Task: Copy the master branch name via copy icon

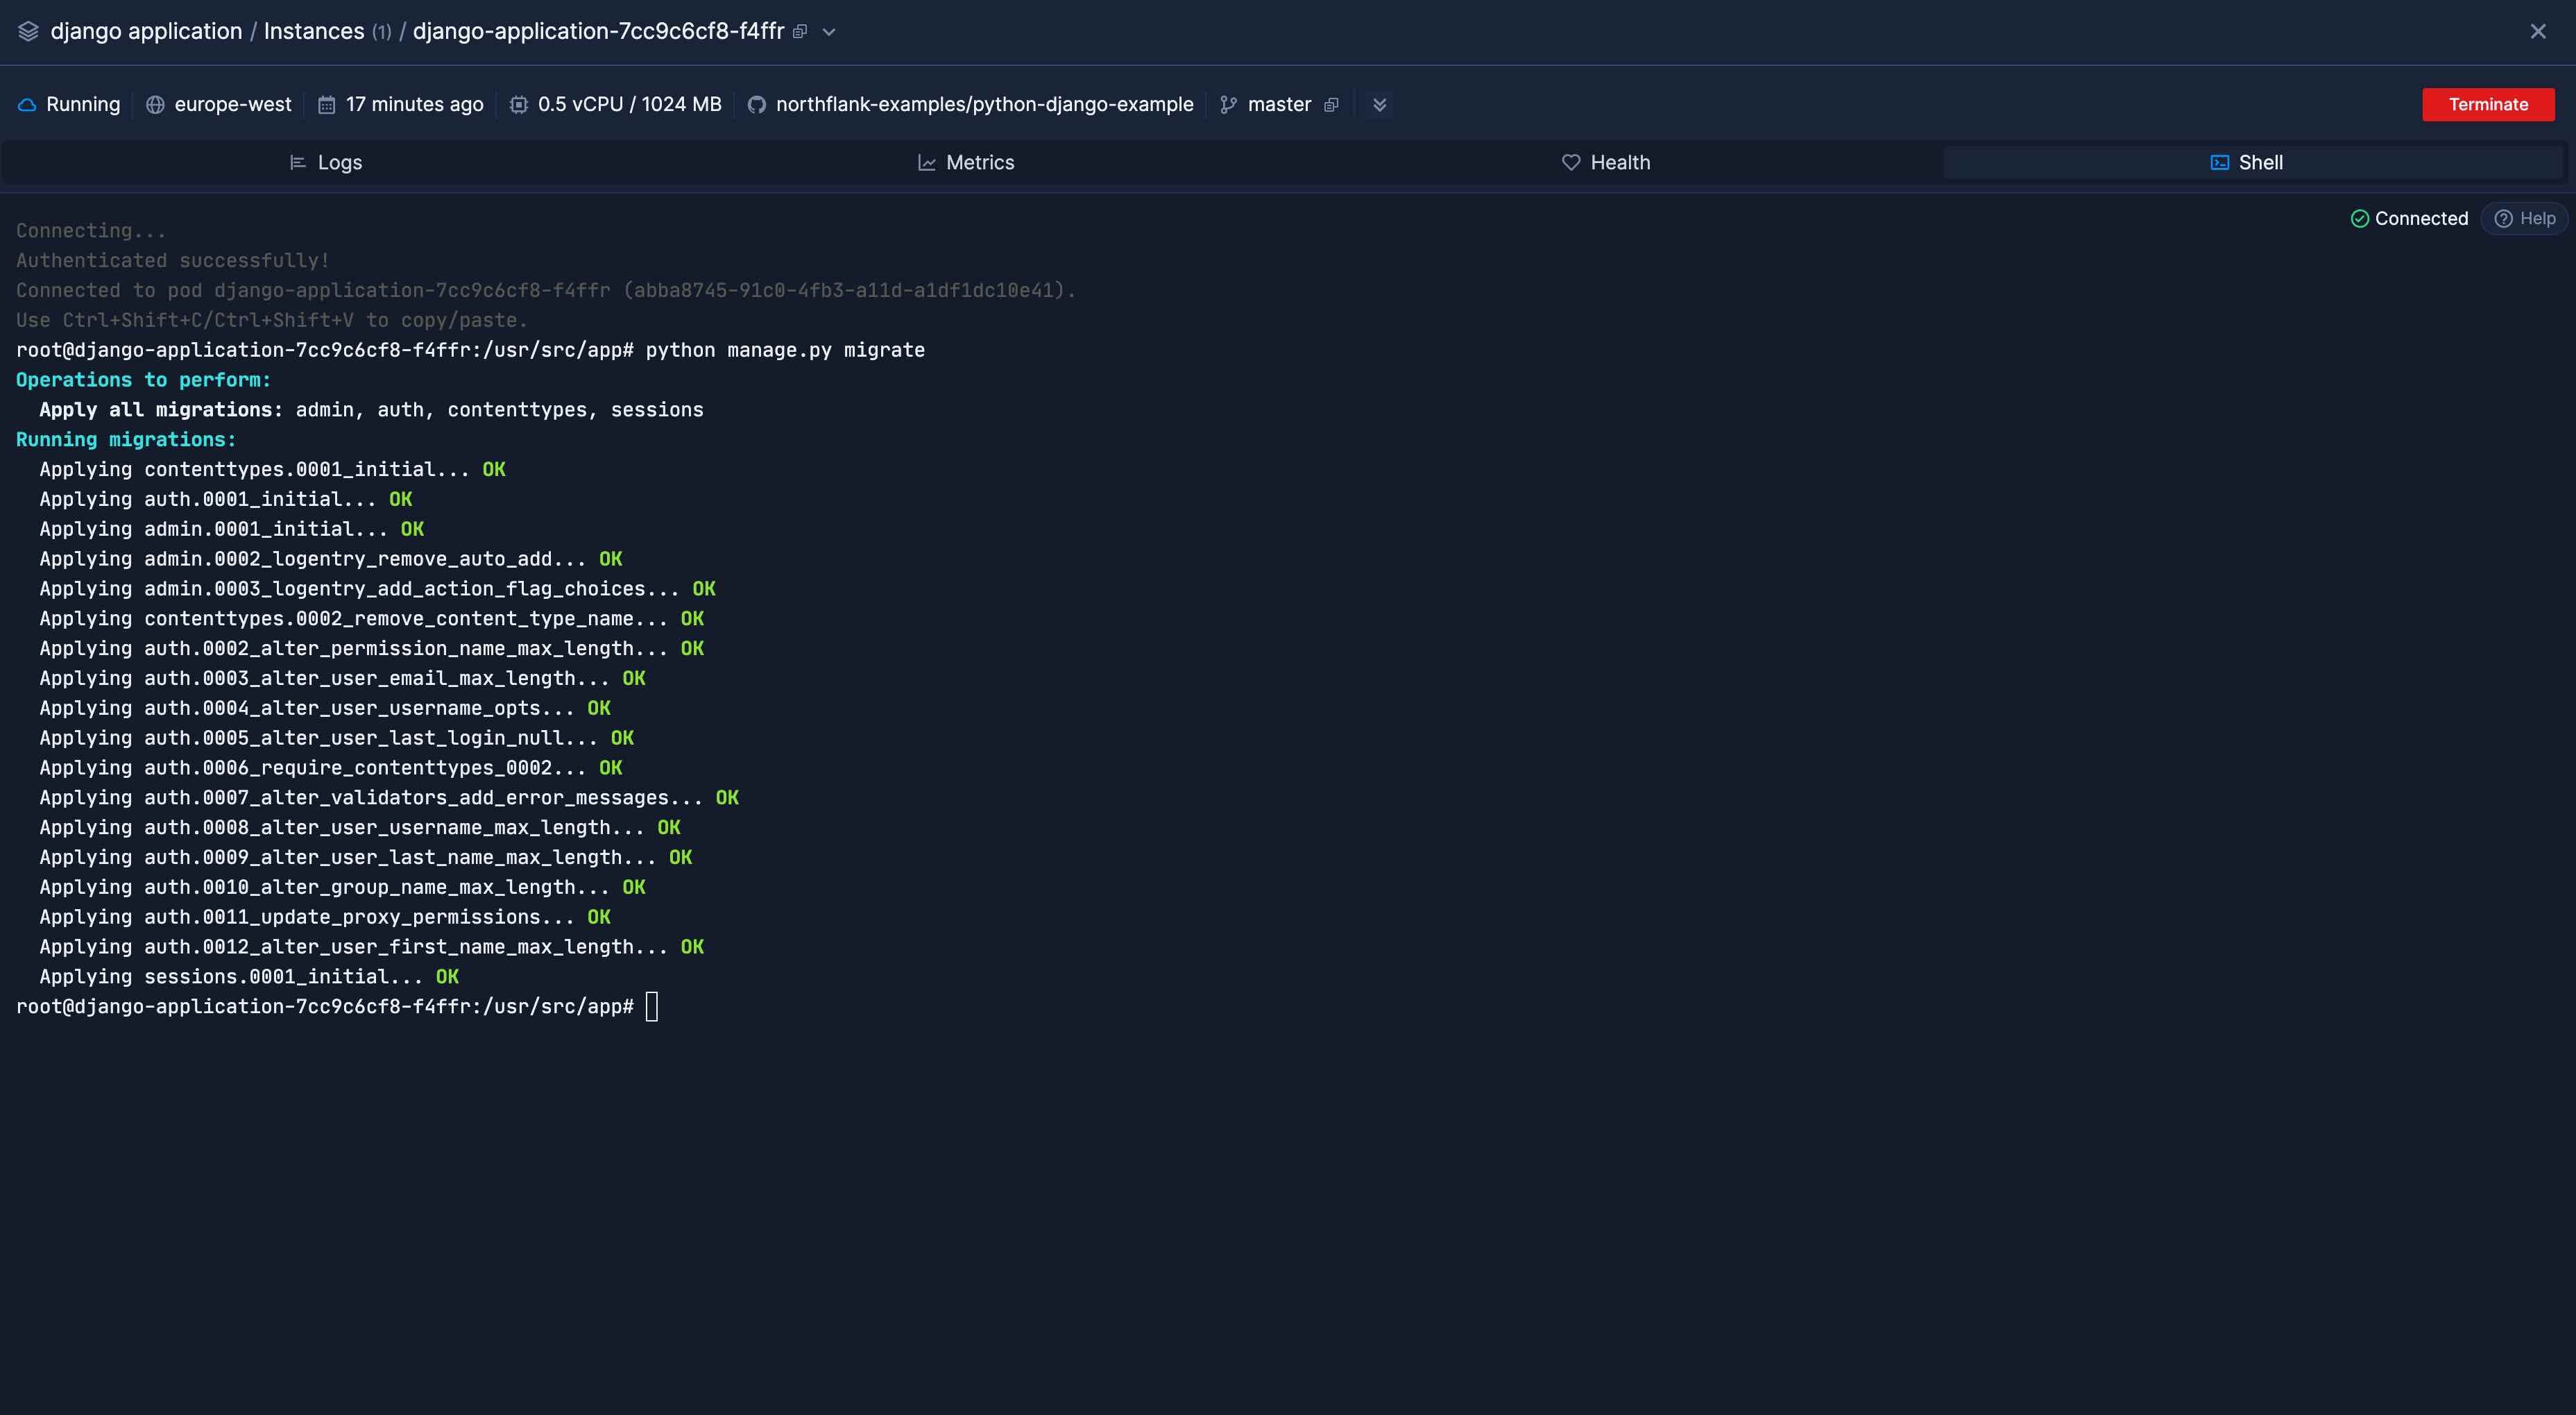Action: (1332, 104)
